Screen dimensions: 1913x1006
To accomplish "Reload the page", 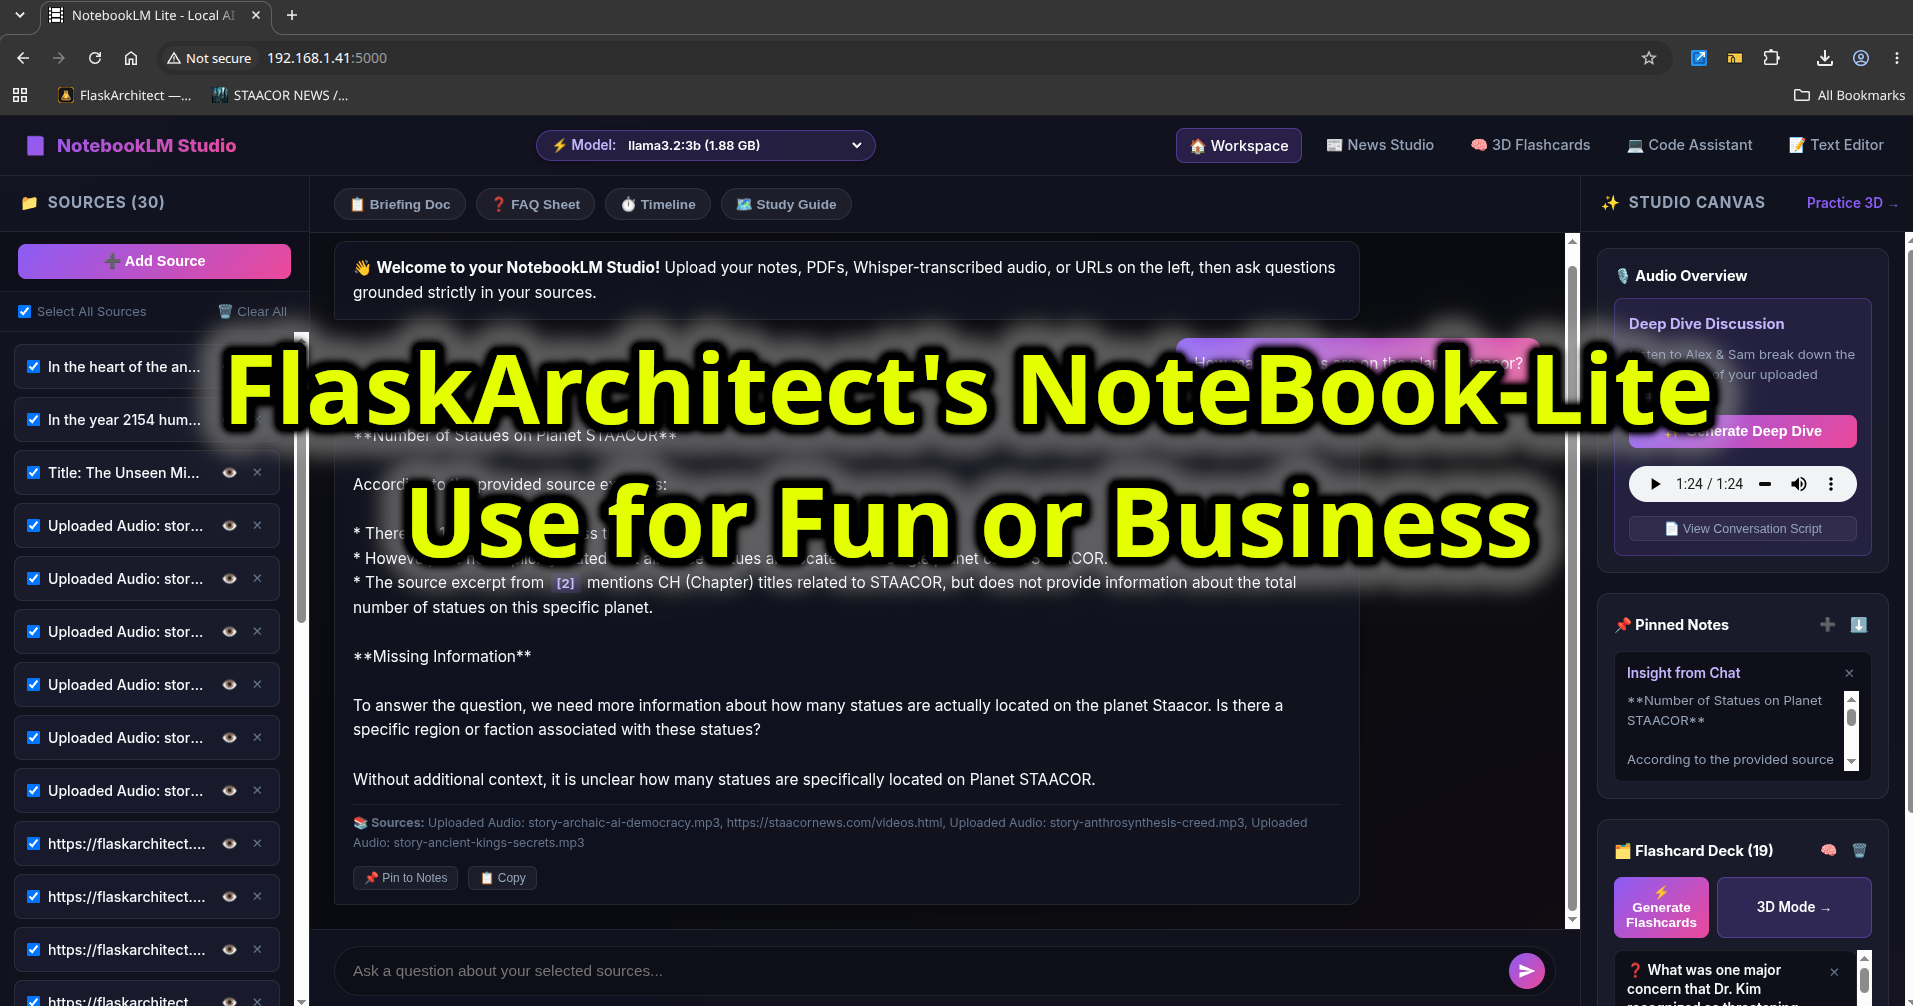I will click(x=95, y=58).
